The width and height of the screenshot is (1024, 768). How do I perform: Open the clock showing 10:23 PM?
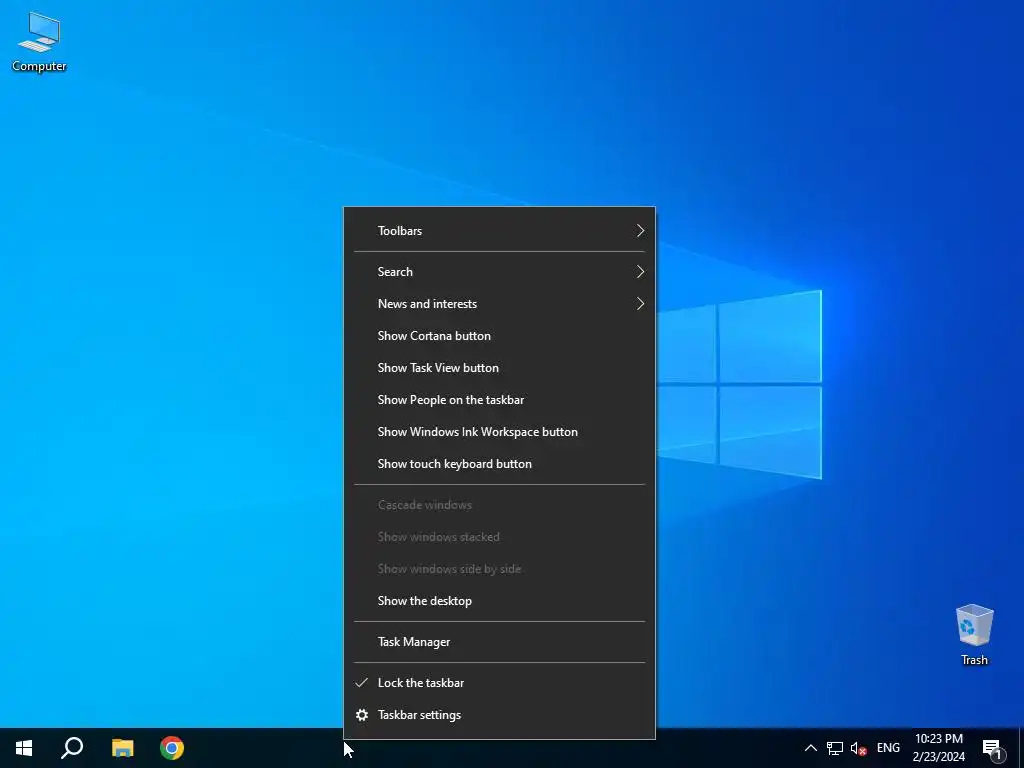pos(938,748)
